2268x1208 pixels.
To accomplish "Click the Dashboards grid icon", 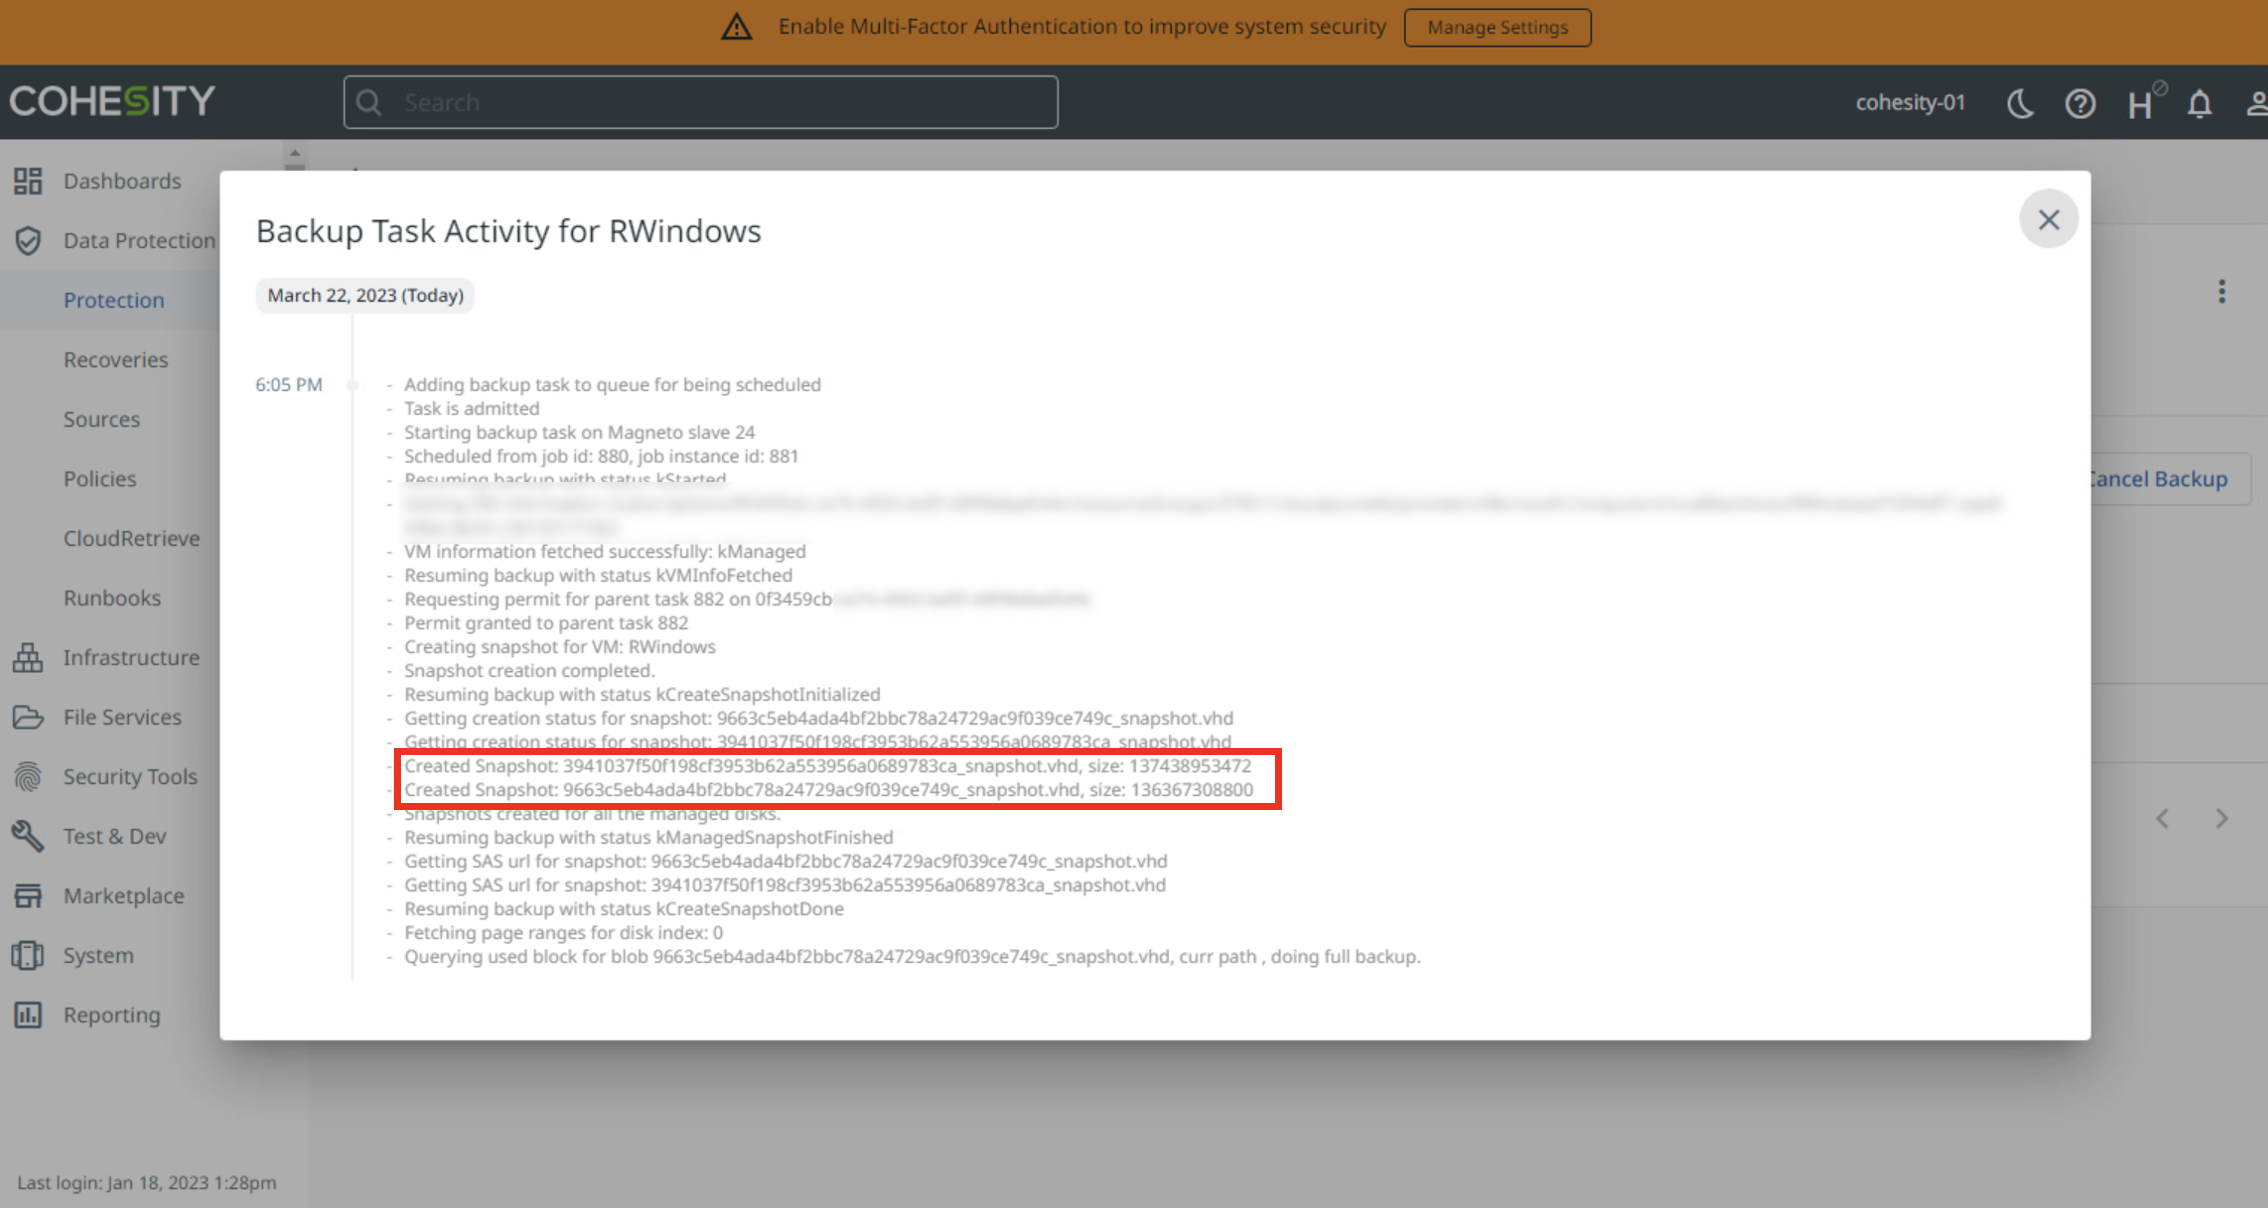I will click(x=28, y=181).
